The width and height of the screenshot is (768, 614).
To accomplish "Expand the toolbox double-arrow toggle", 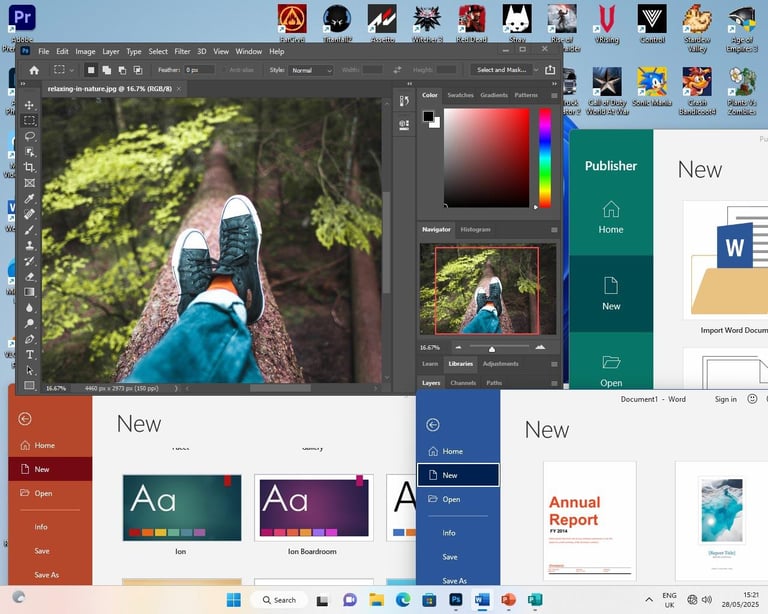I will (23, 84).
